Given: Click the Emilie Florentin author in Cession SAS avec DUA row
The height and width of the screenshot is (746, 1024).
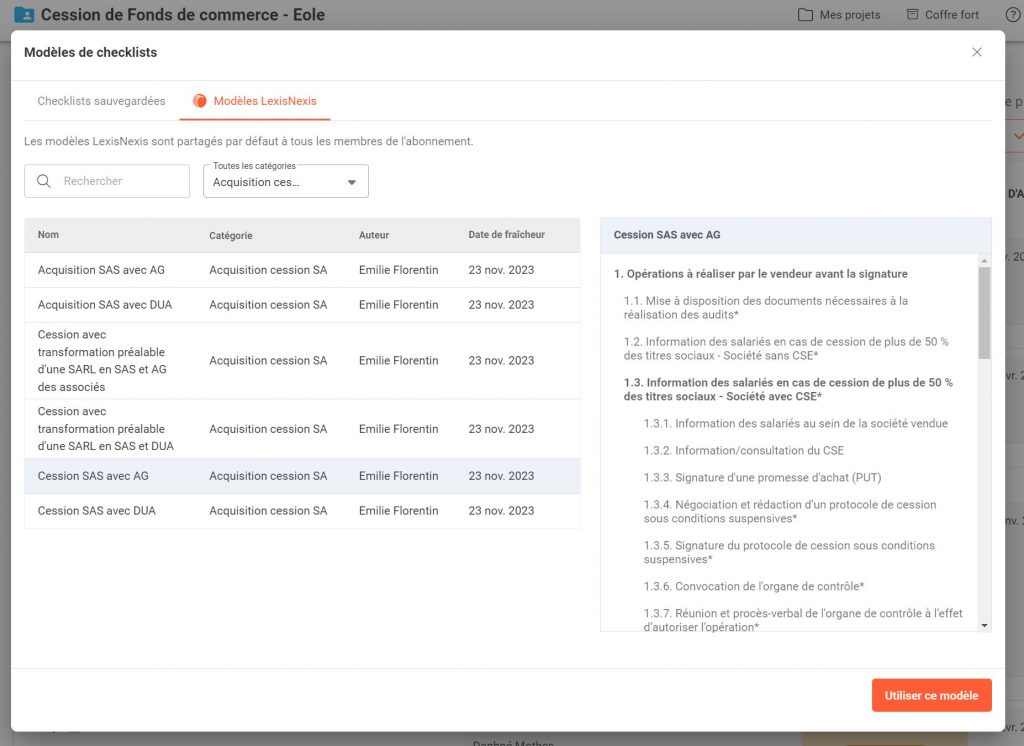Looking at the screenshot, I should (x=398, y=511).
